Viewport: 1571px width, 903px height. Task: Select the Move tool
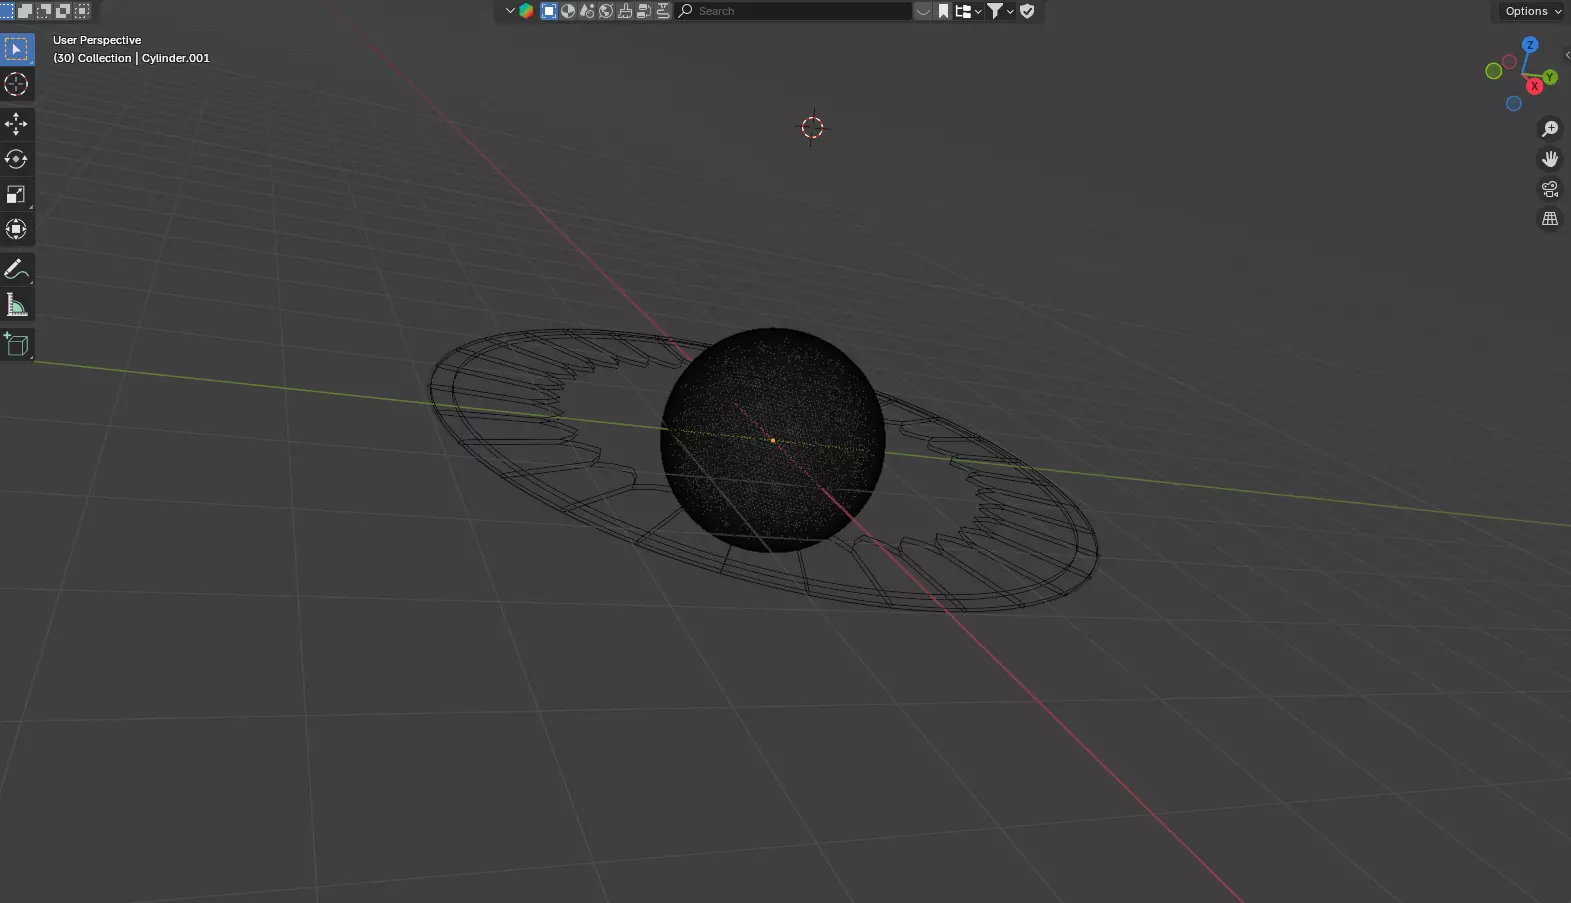tap(16, 124)
